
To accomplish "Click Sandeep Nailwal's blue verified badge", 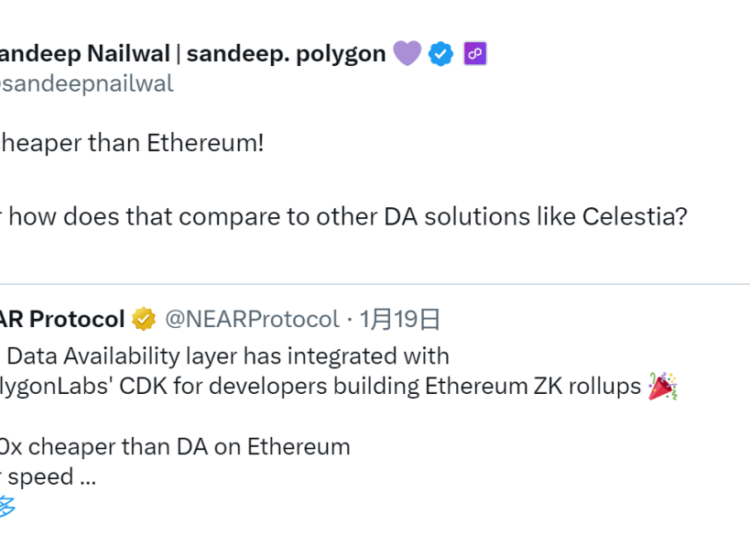I will coord(441,54).
